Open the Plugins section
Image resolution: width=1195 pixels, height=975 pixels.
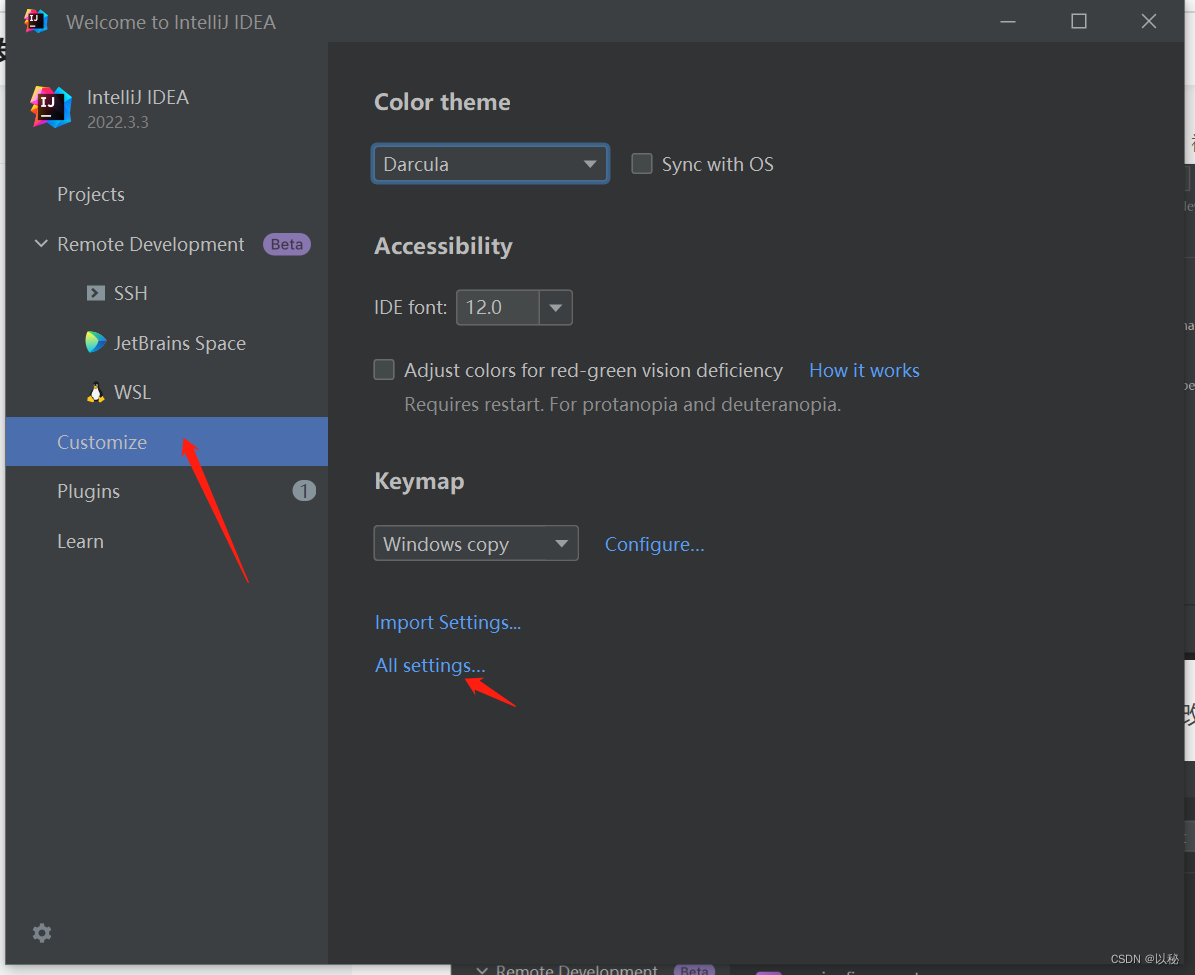(x=167, y=492)
